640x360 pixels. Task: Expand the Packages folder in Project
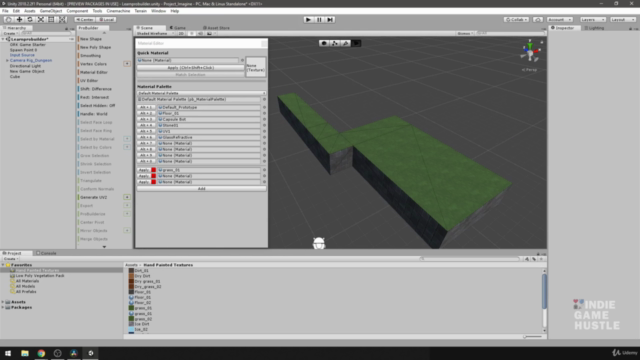[x=3, y=307]
